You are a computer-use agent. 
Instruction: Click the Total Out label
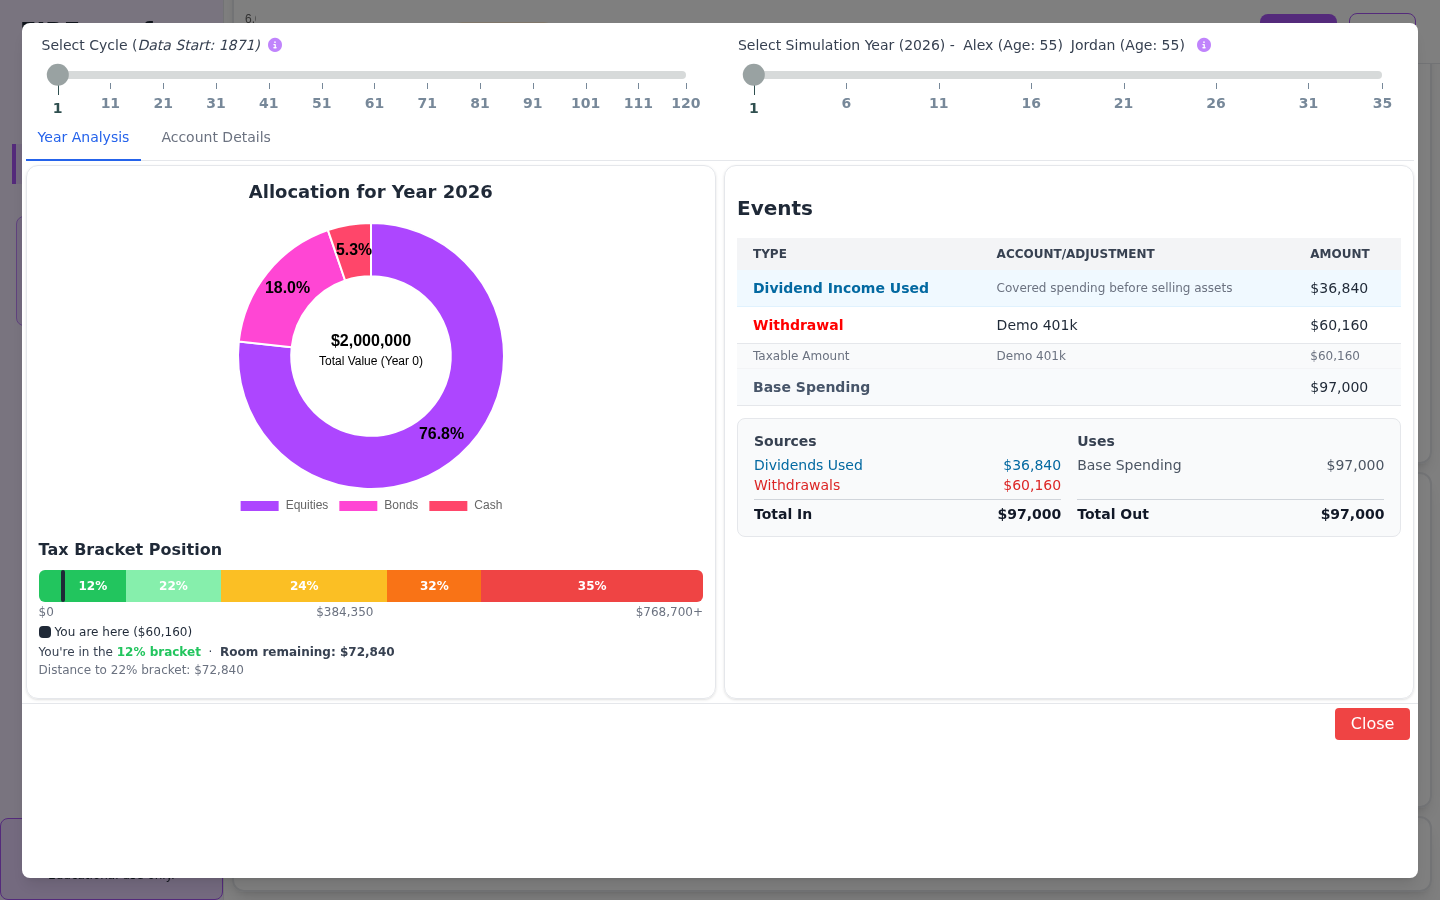[1113, 514]
